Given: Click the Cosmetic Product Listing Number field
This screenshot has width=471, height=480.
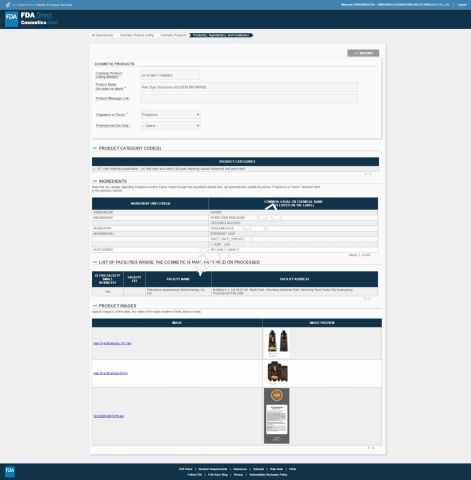Looking at the screenshot, I should pyautogui.click(x=170, y=76).
